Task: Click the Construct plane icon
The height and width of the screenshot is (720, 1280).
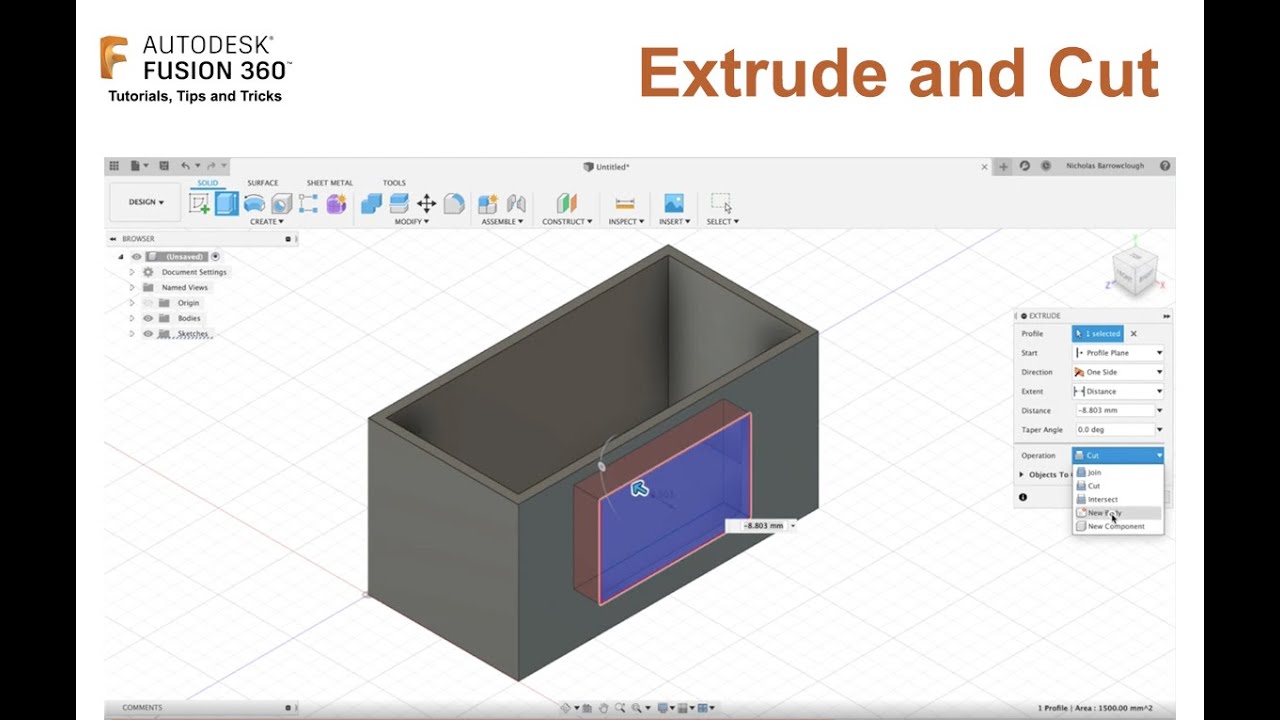Action: pyautogui.click(x=567, y=204)
